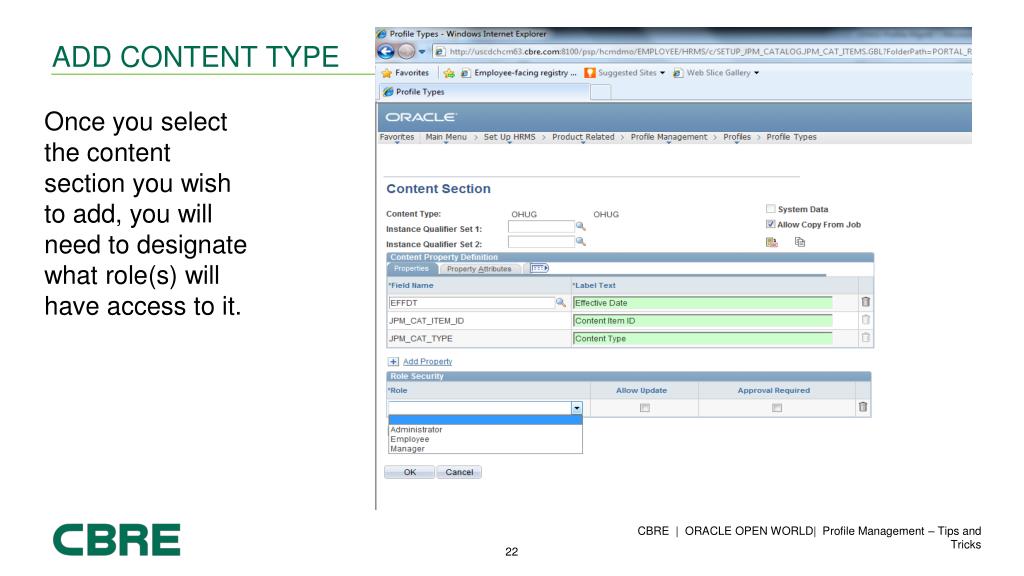Click the JPM_CAT_ITEM_ID row trash icon

865,319
